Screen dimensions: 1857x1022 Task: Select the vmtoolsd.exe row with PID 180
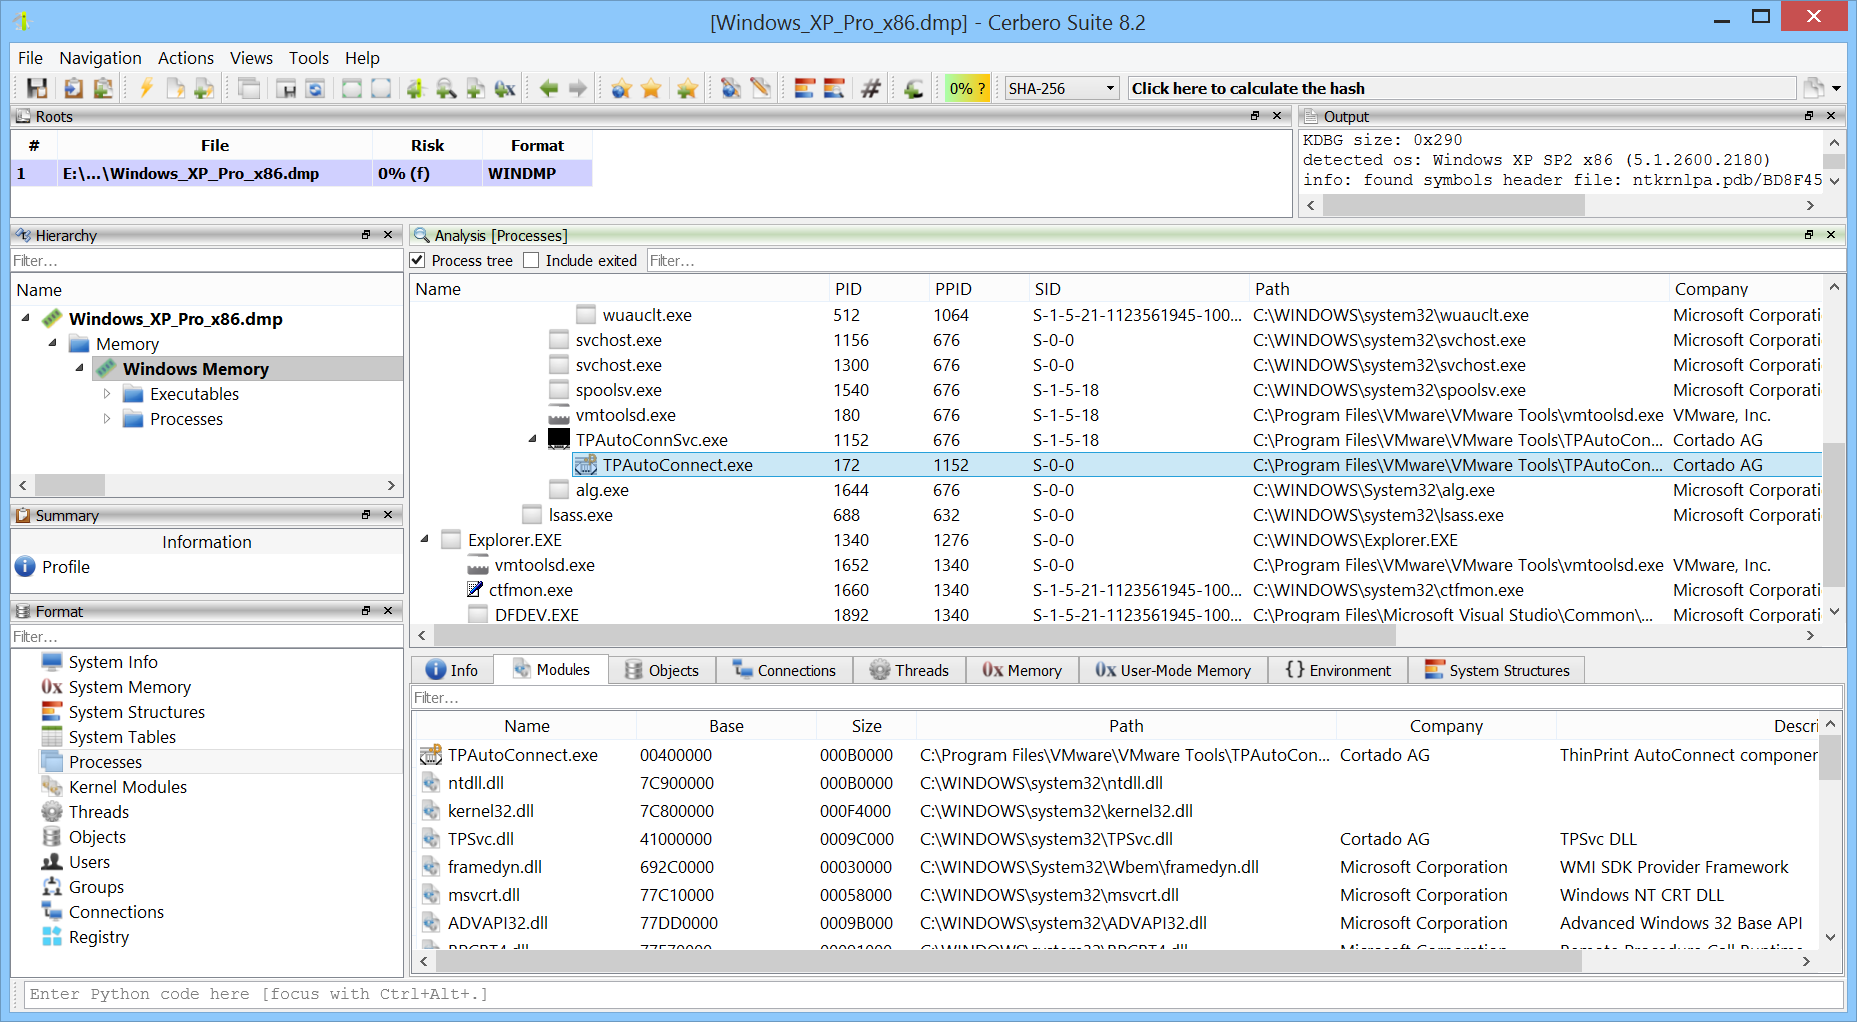point(1117,415)
